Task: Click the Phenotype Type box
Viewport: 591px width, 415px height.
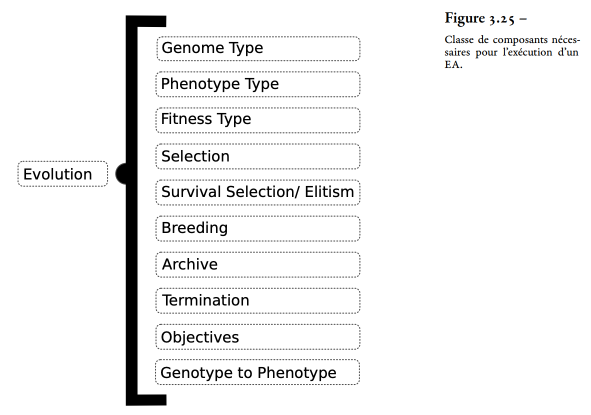Action: [258, 84]
